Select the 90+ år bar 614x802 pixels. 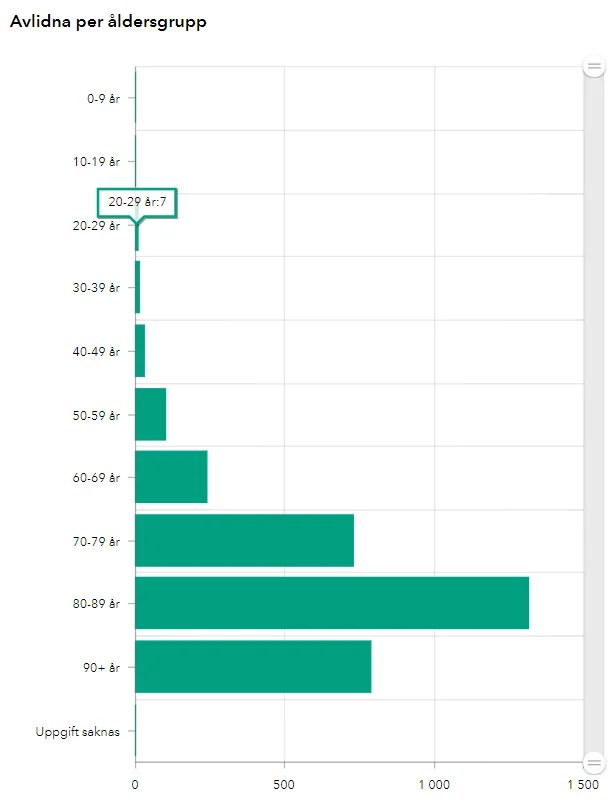tap(253, 667)
